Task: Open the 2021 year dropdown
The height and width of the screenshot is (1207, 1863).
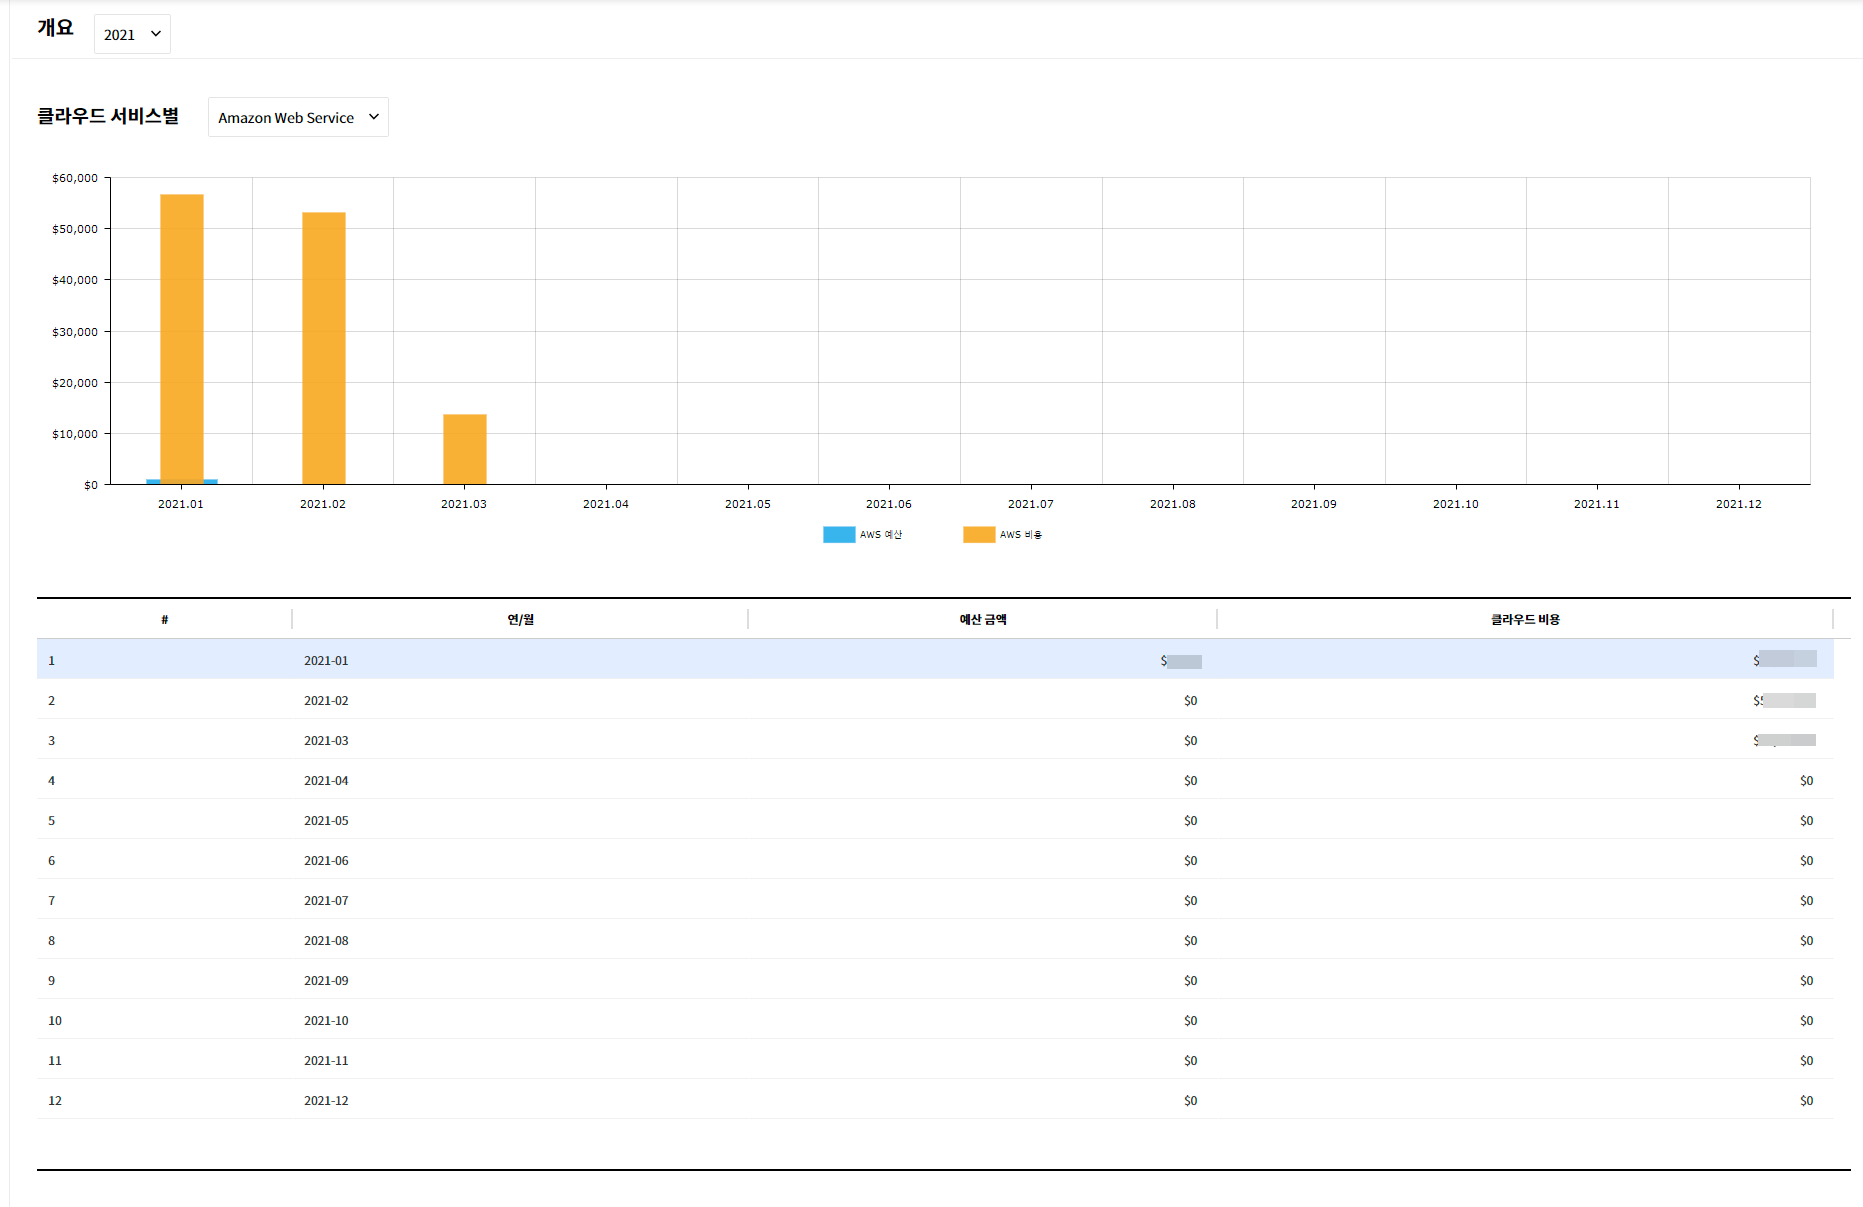Action: [132, 34]
